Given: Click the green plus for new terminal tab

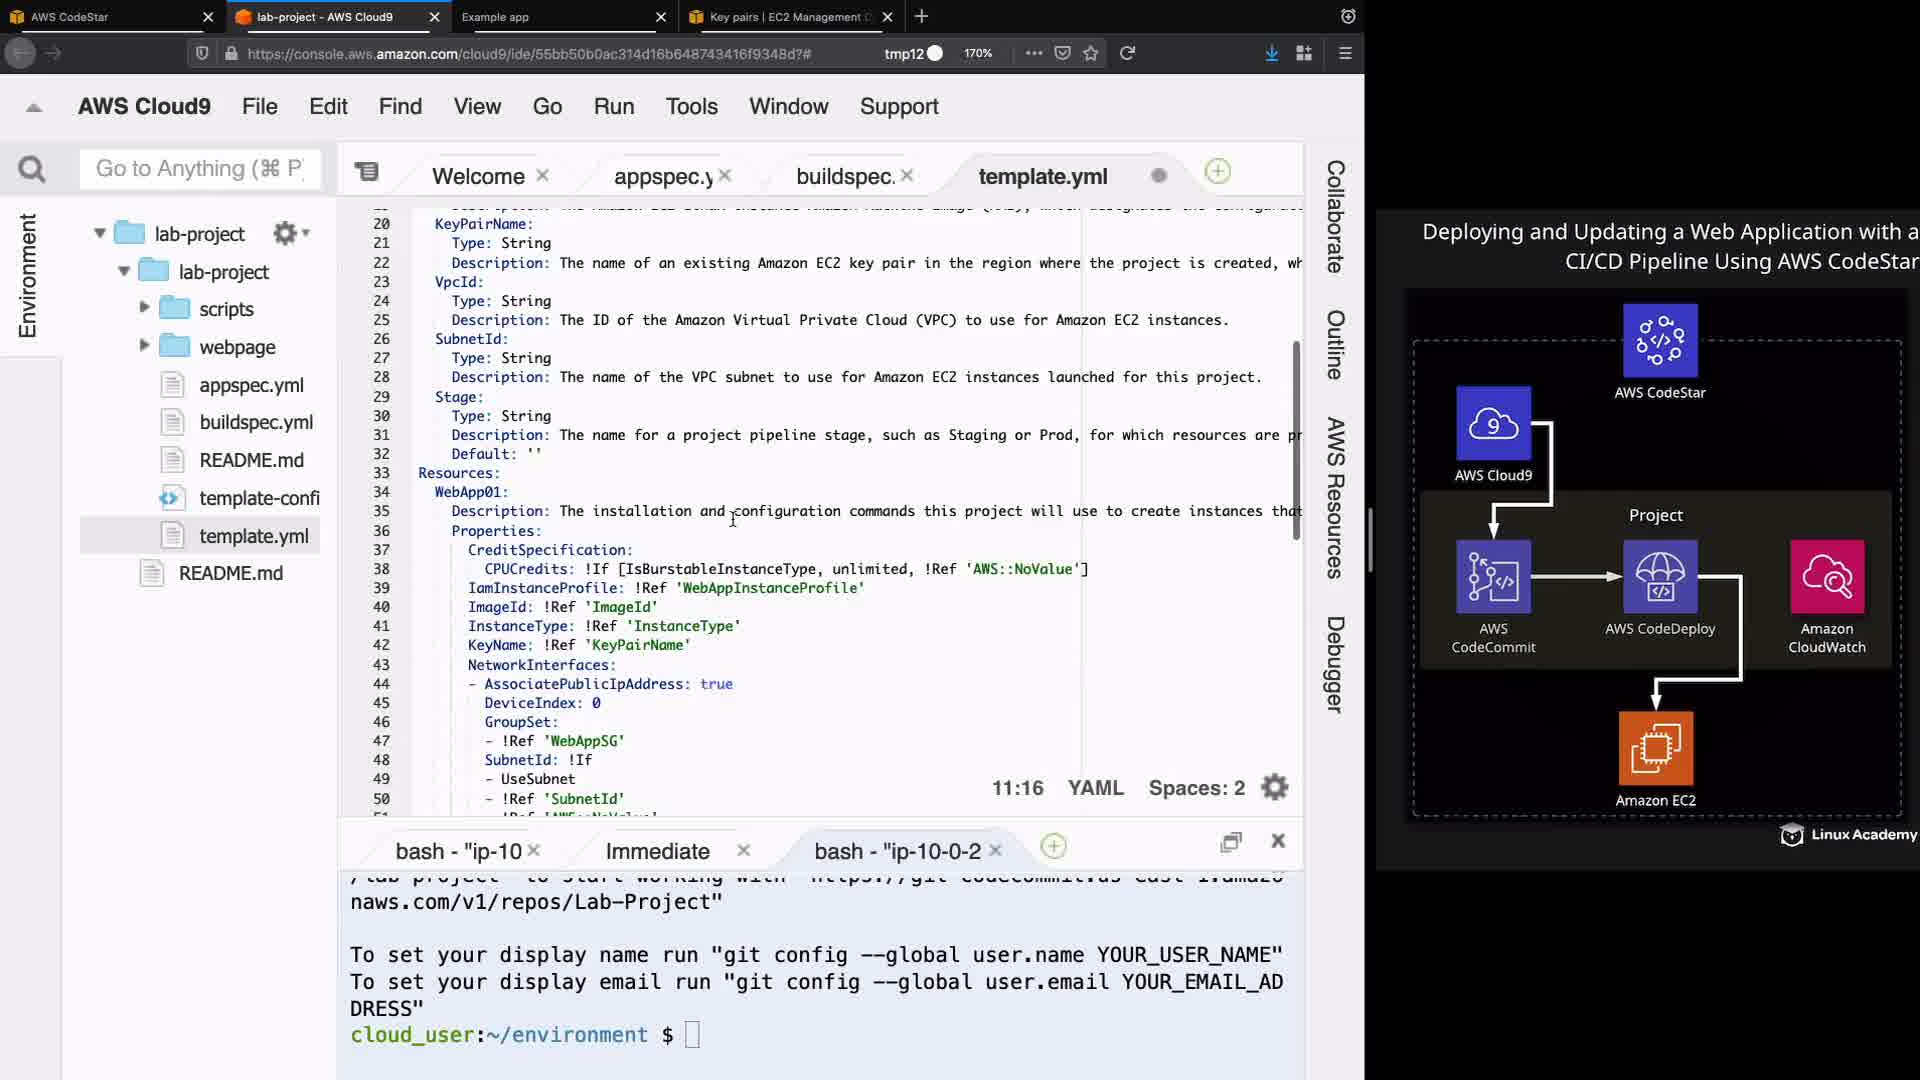Looking at the screenshot, I should pos(1053,847).
